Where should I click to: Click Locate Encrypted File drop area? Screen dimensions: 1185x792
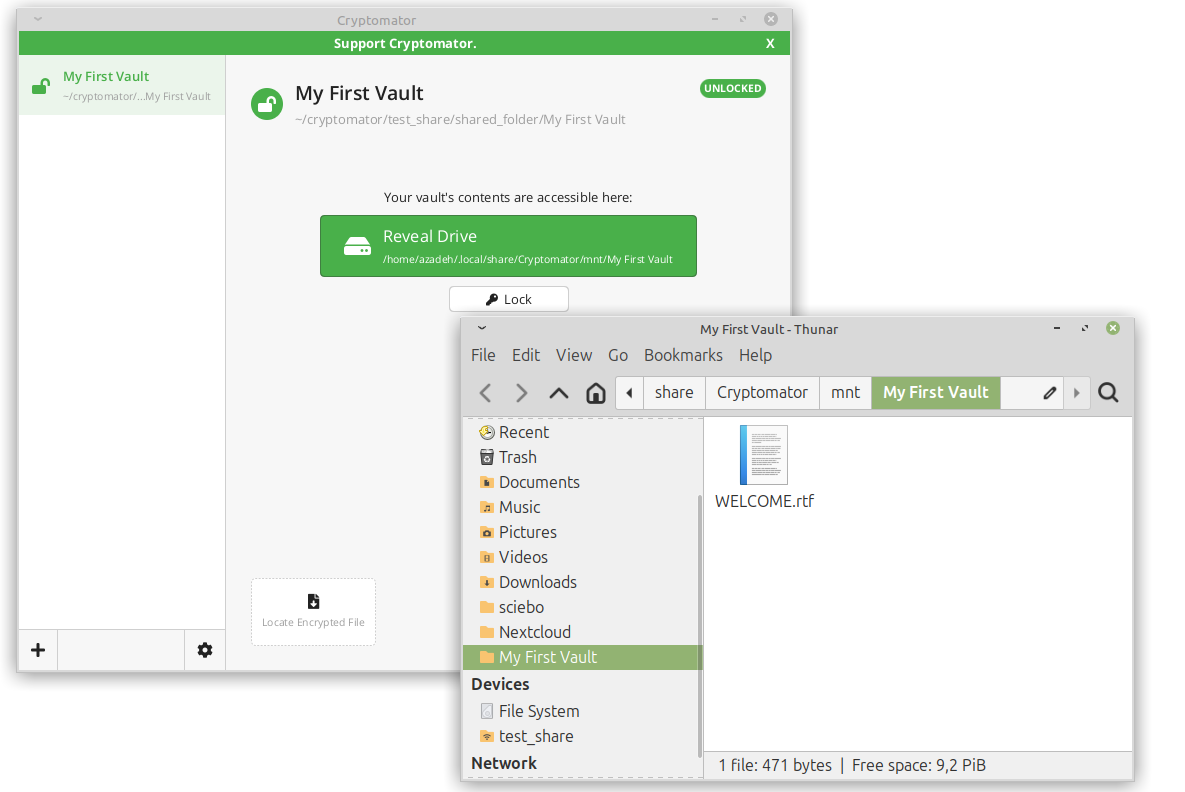pos(314,611)
